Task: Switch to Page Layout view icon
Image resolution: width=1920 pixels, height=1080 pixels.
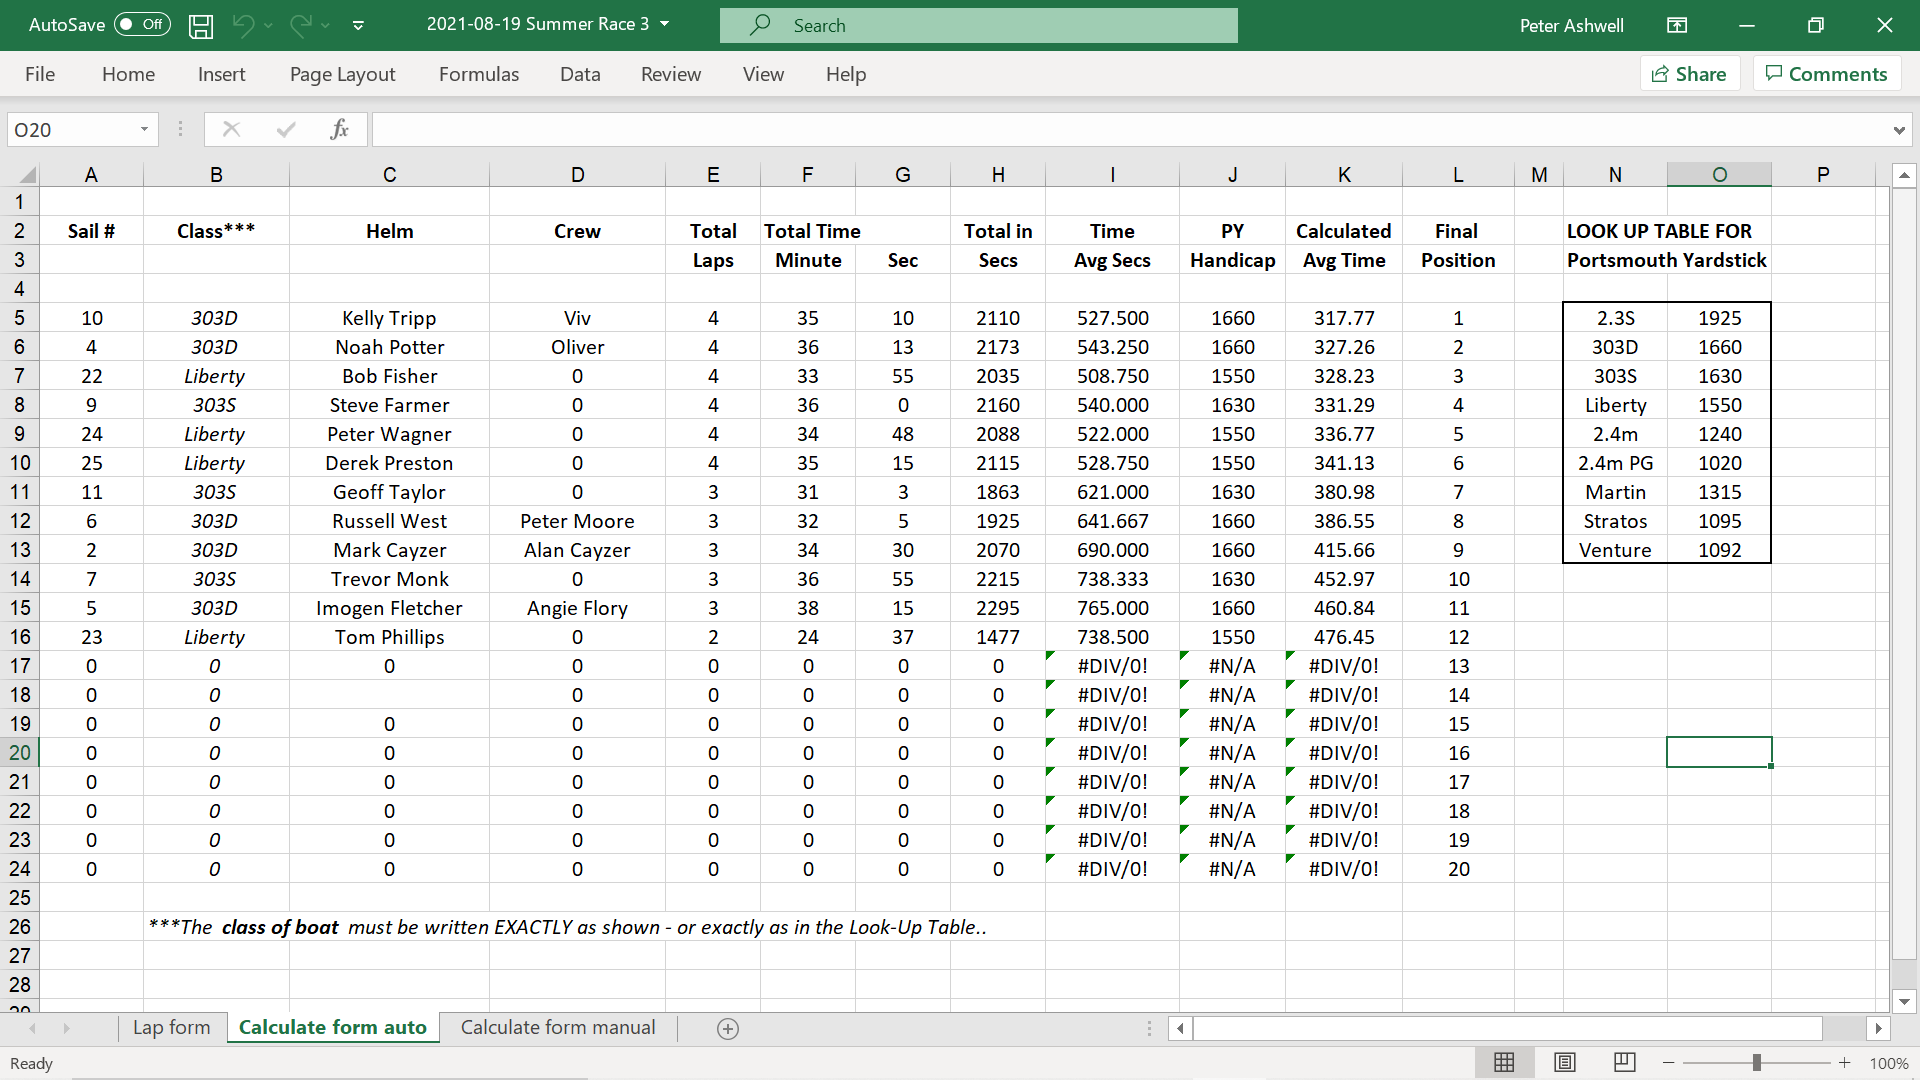Action: (1565, 1063)
